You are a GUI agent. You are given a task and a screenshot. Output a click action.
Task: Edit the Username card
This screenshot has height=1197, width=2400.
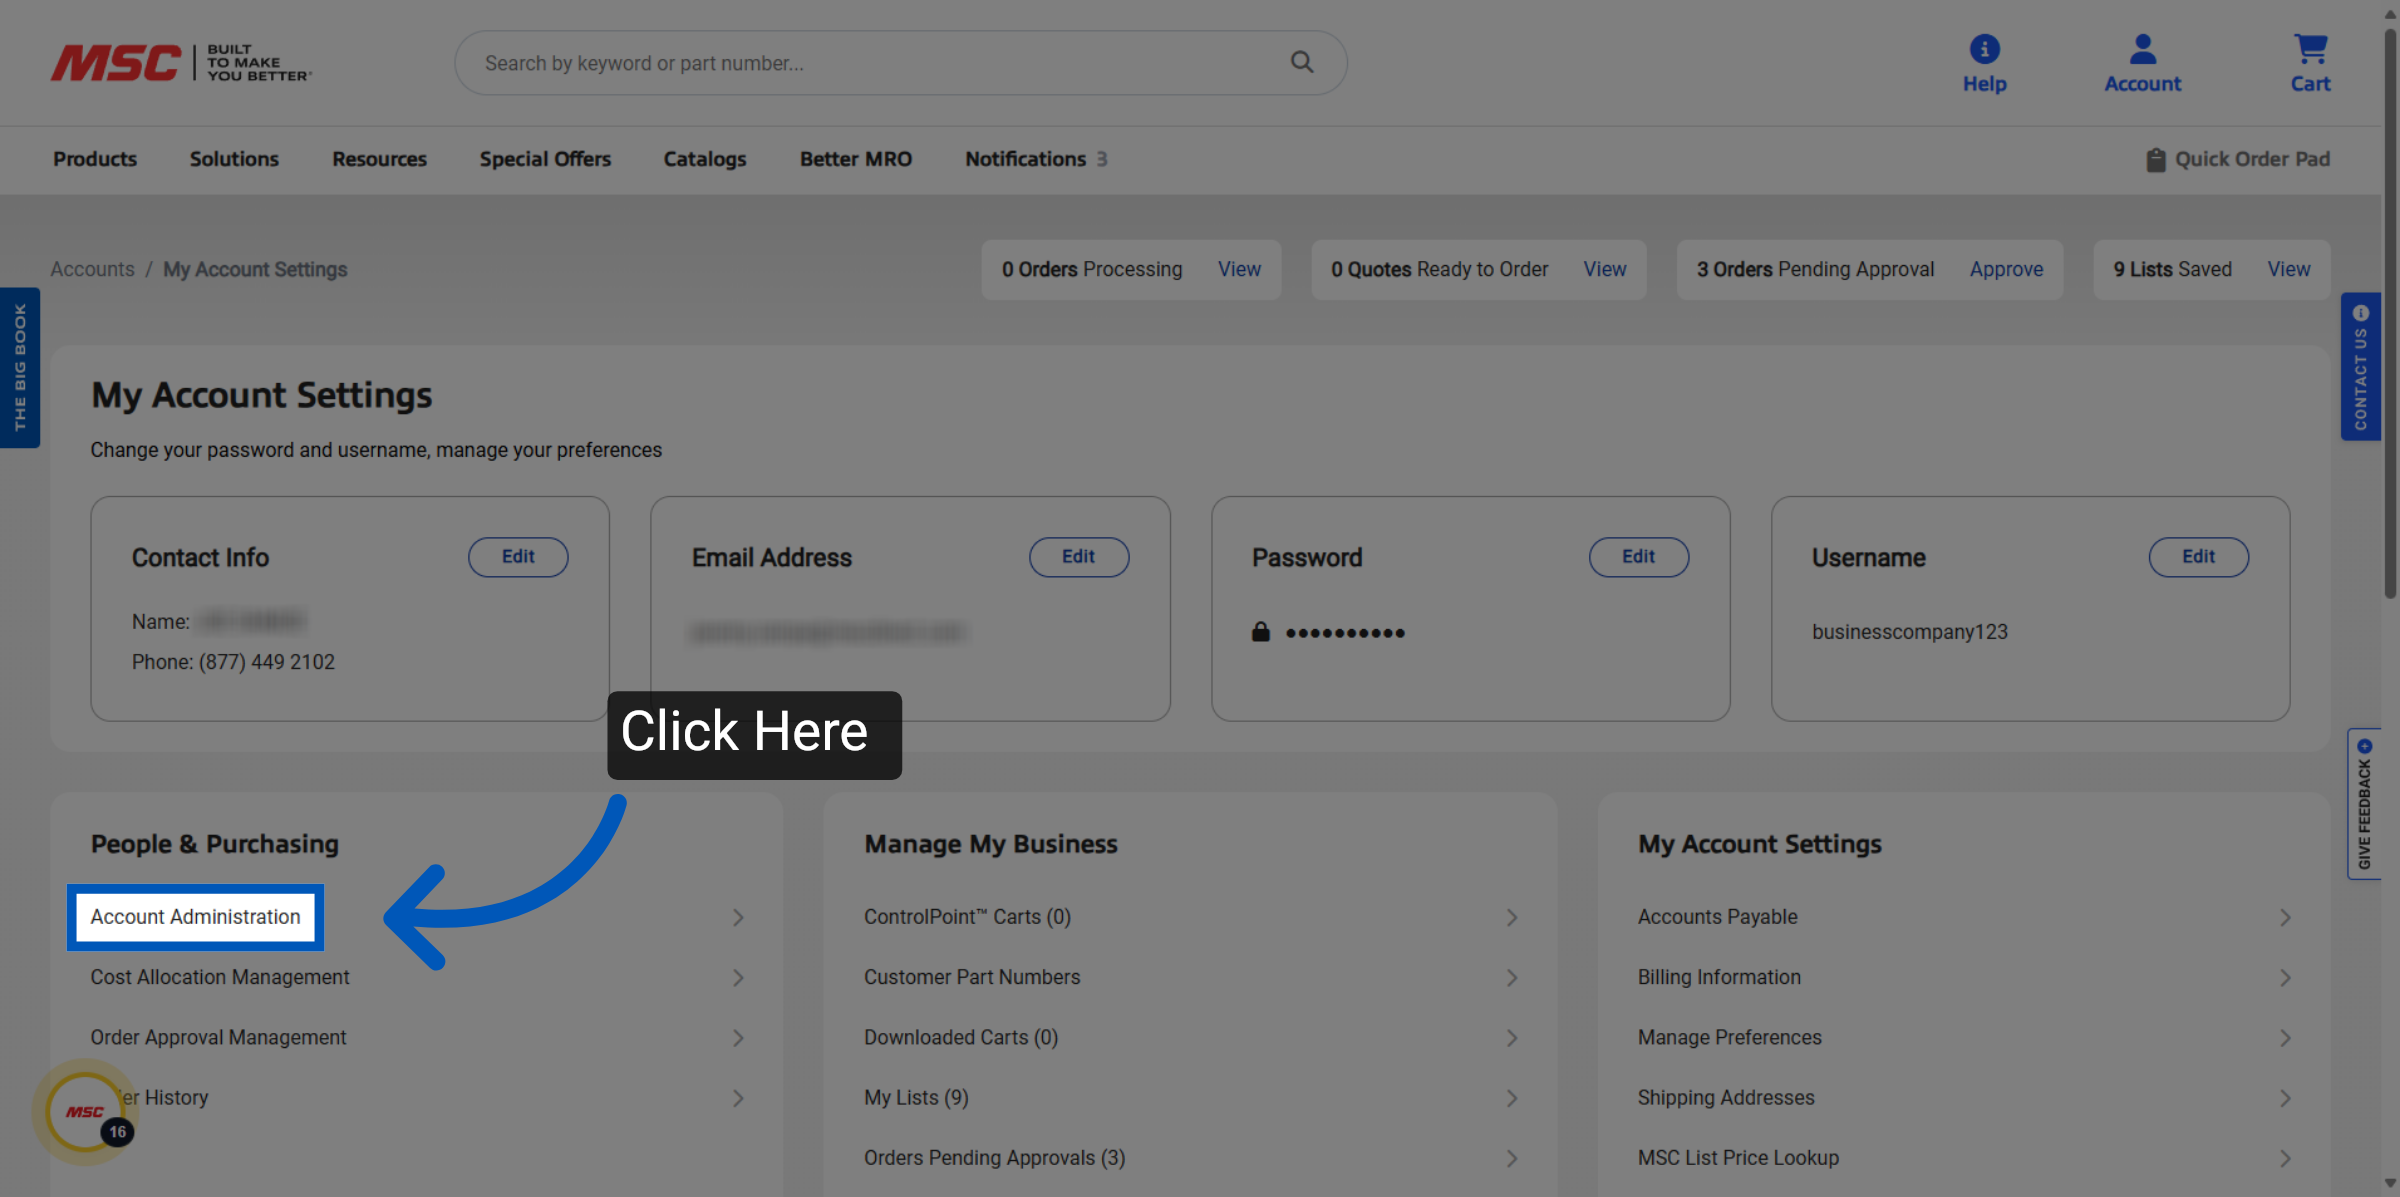[x=2199, y=557]
